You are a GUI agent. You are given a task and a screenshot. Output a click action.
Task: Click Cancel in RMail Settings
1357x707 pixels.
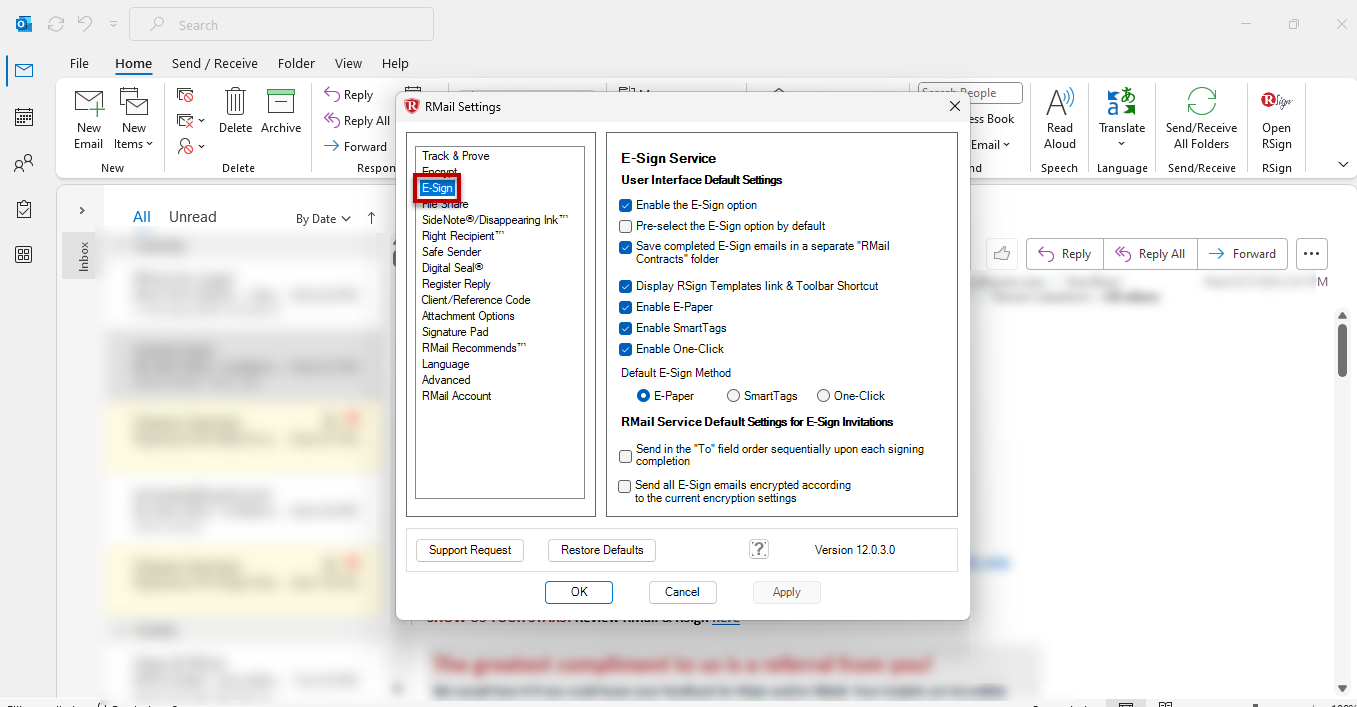(682, 592)
